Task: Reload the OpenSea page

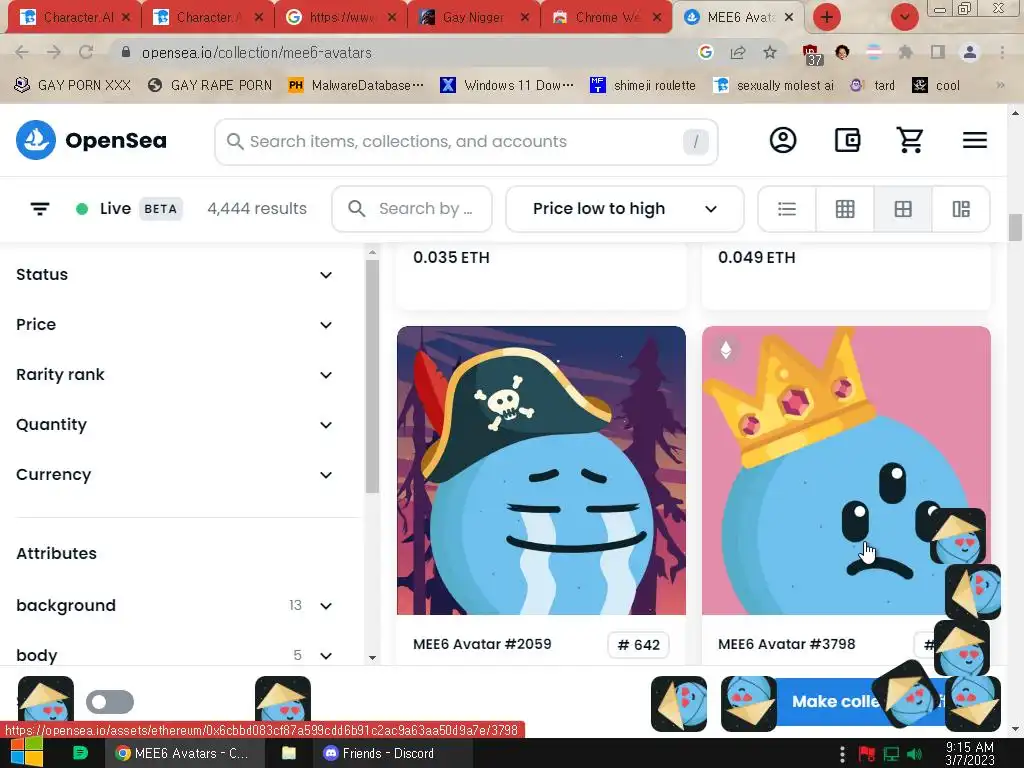Action: [x=86, y=52]
